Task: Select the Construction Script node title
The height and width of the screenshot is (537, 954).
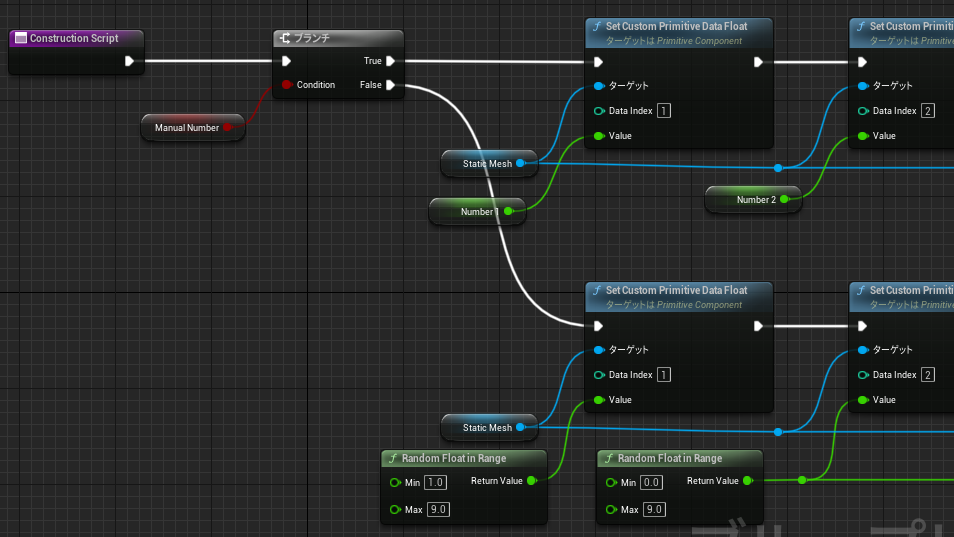Action: pyautogui.click(x=74, y=38)
